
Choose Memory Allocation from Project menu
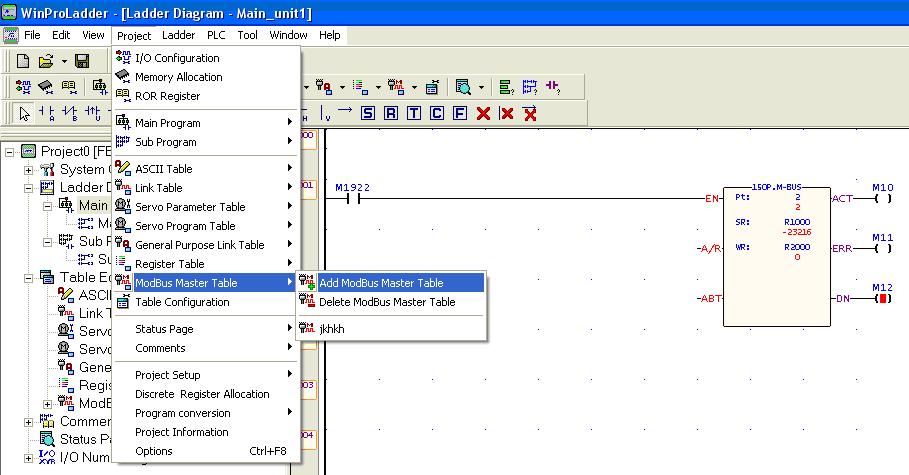pyautogui.click(x=206, y=77)
